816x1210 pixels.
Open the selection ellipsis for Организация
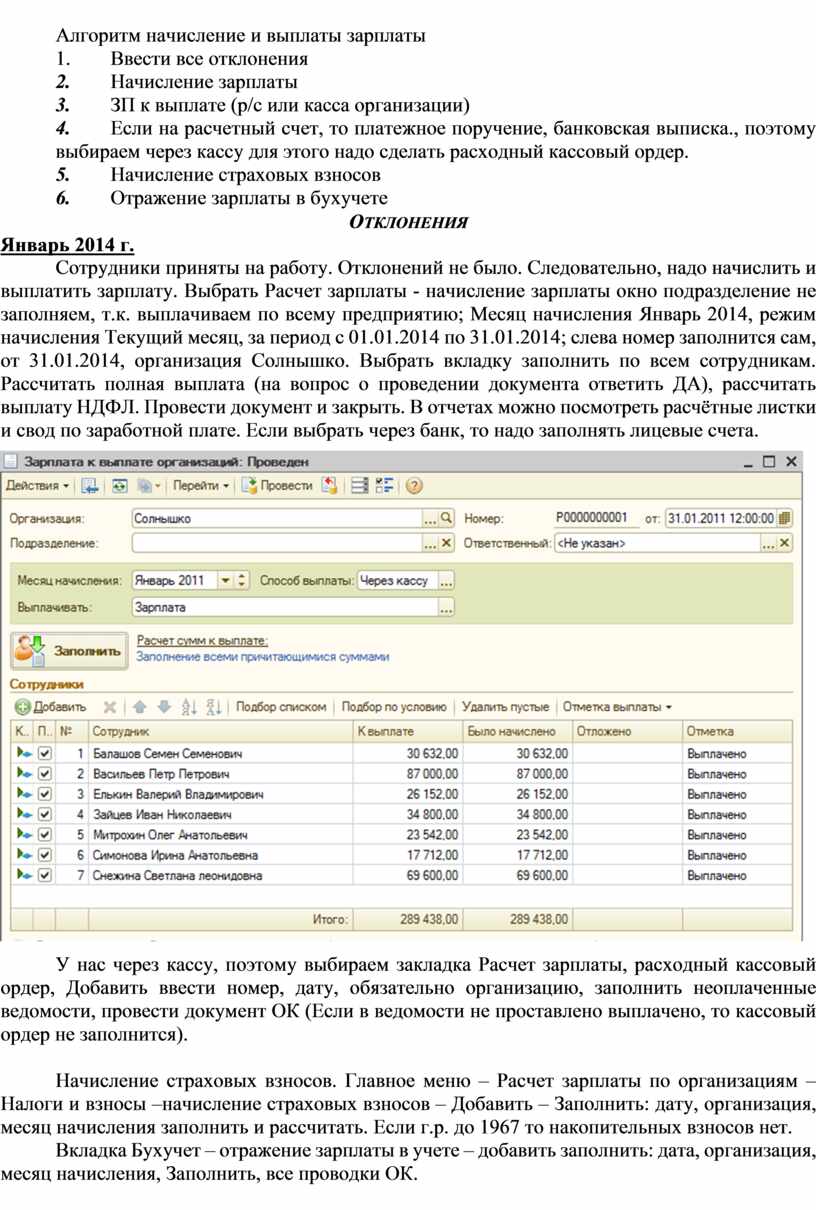point(430,519)
